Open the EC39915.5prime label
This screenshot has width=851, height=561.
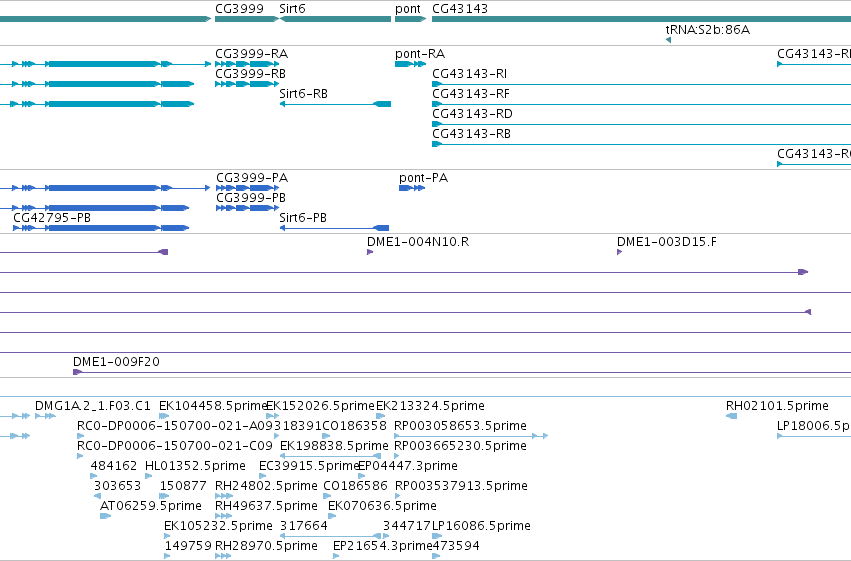(309, 466)
